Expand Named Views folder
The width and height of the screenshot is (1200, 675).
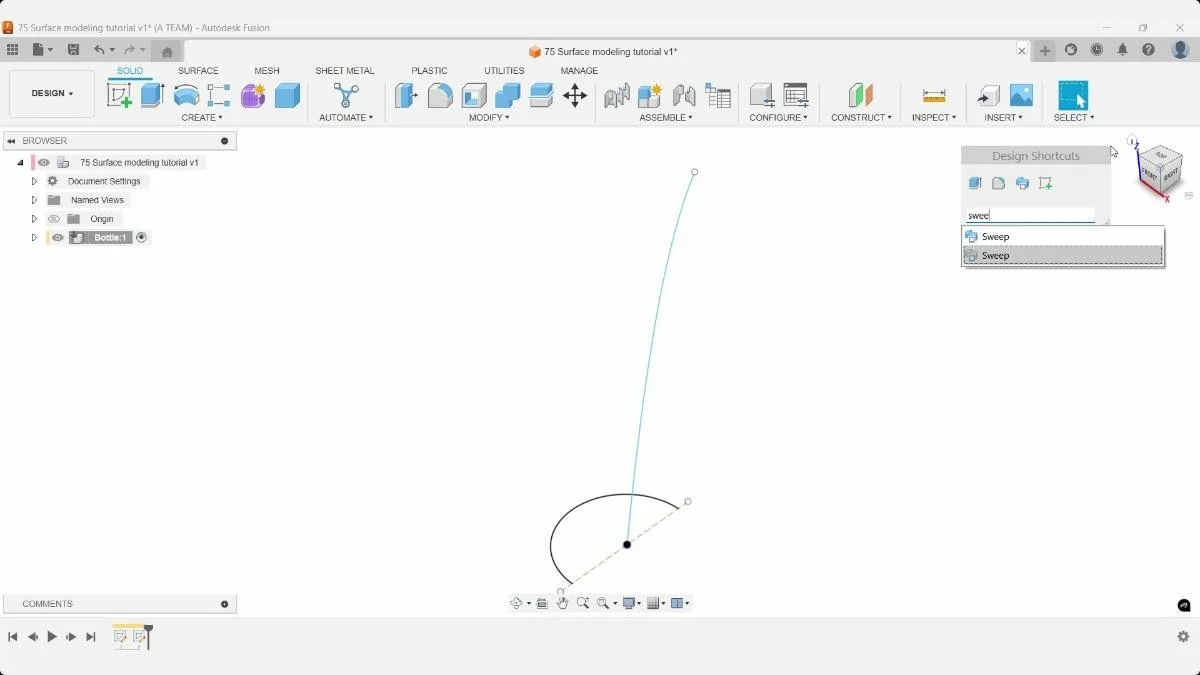click(34, 200)
